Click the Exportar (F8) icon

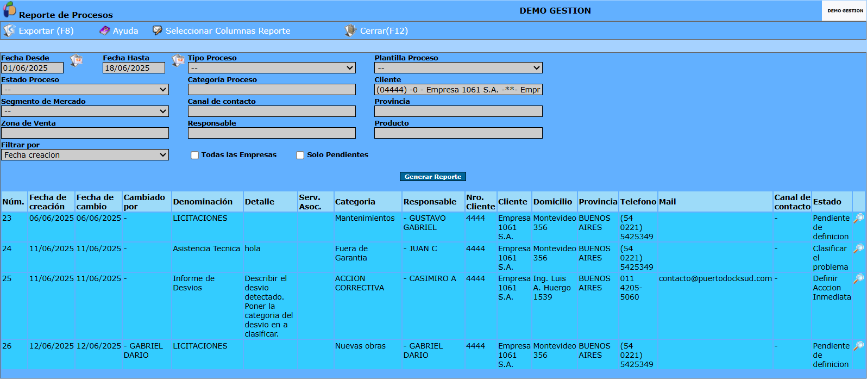(9, 31)
